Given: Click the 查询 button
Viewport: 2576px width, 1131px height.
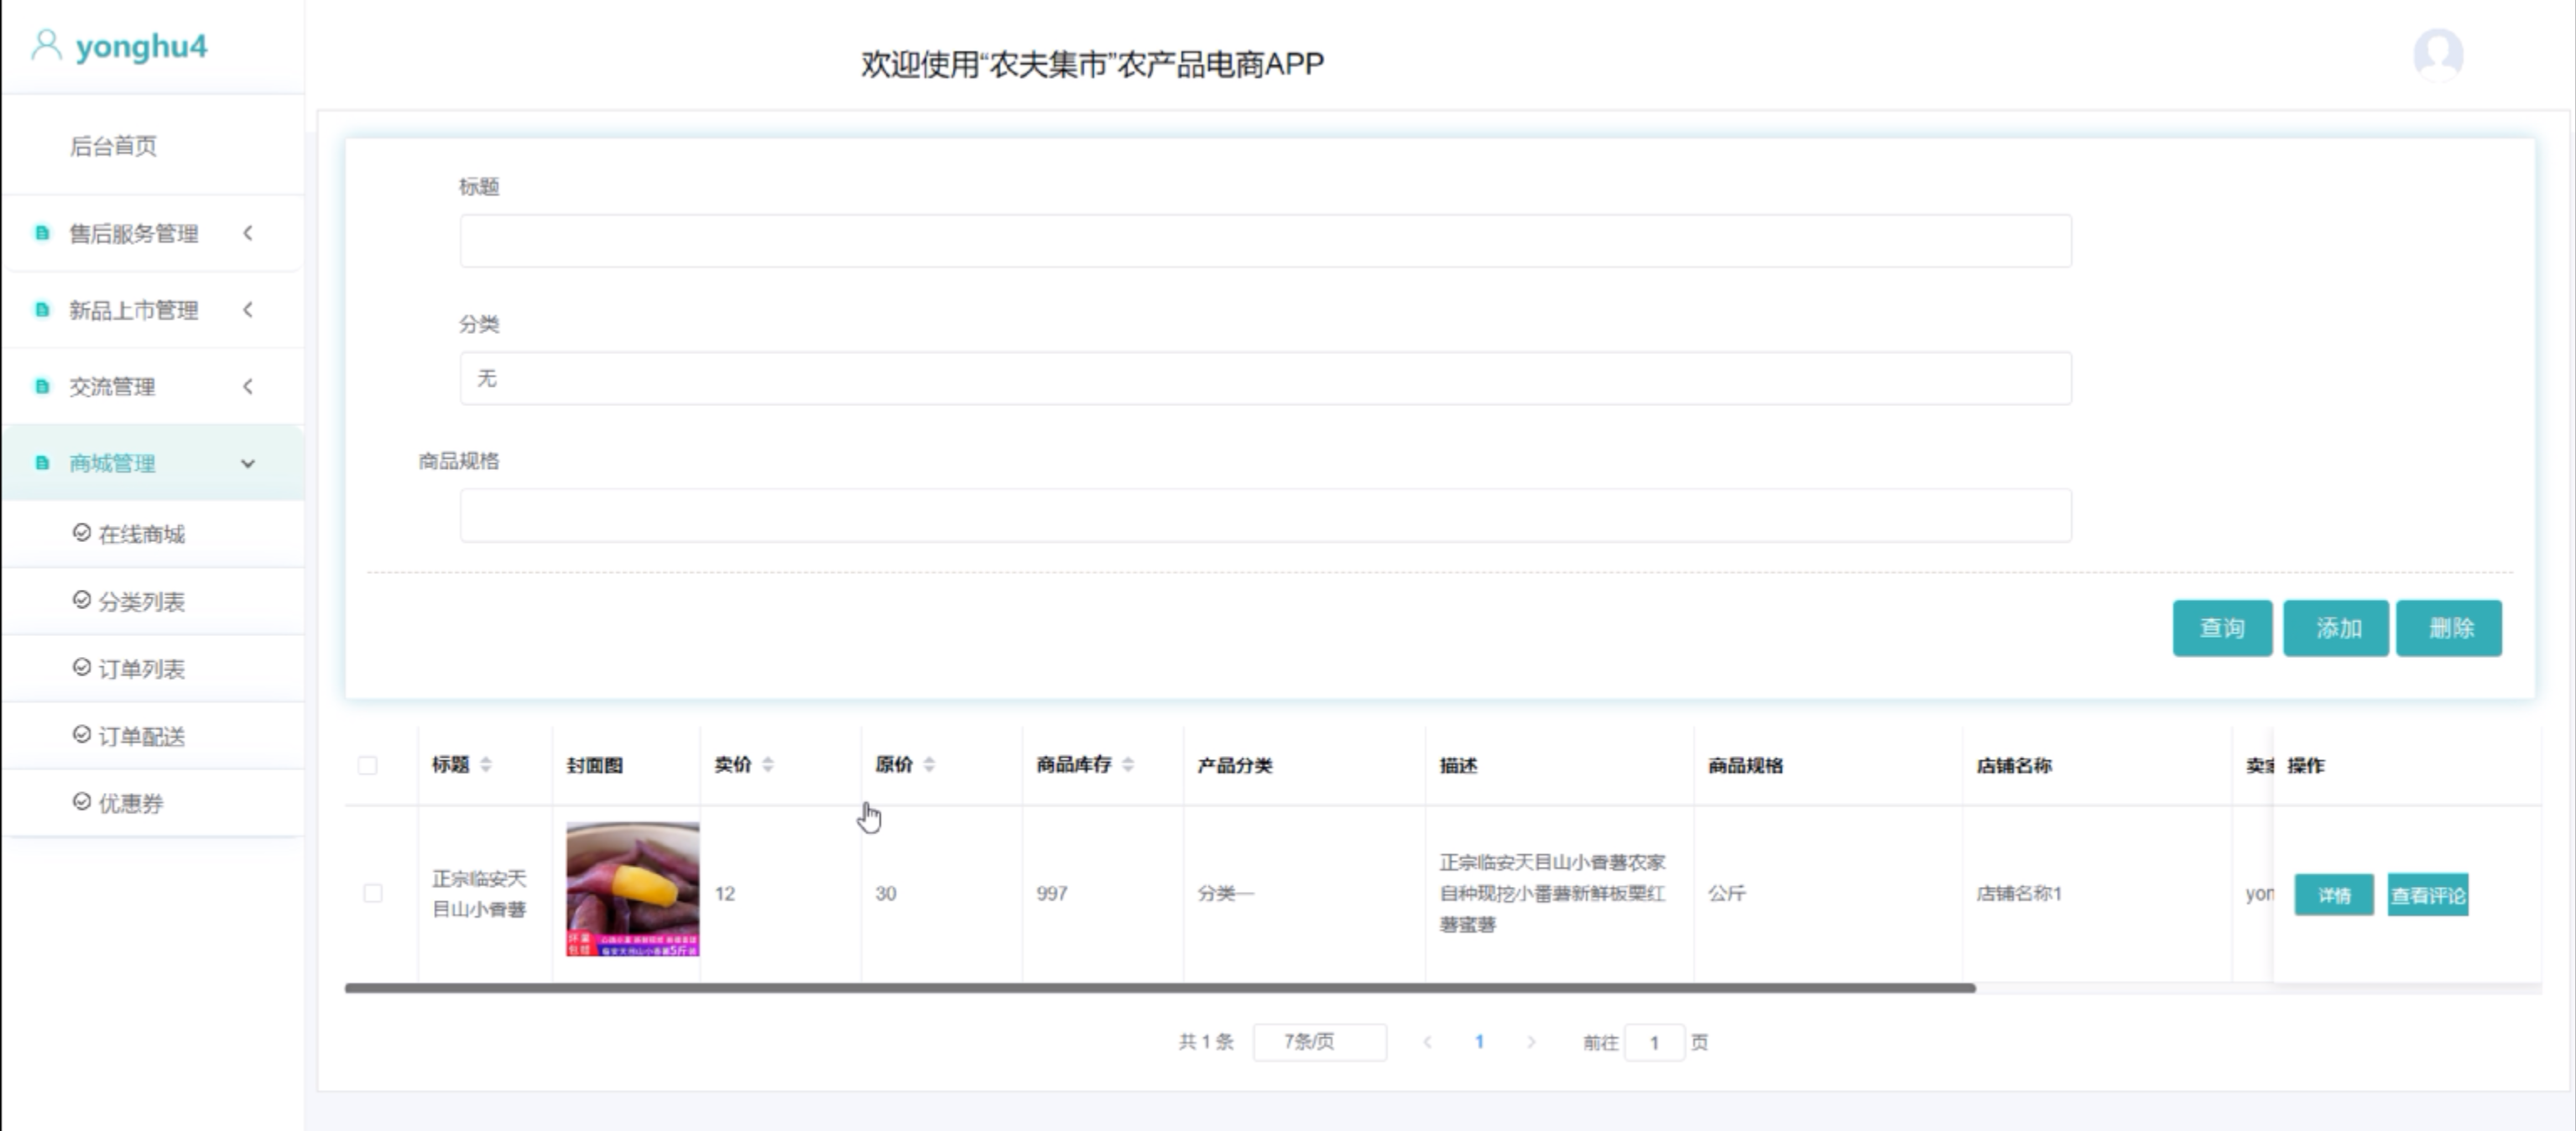Looking at the screenshot, I should click(2221, 628).
